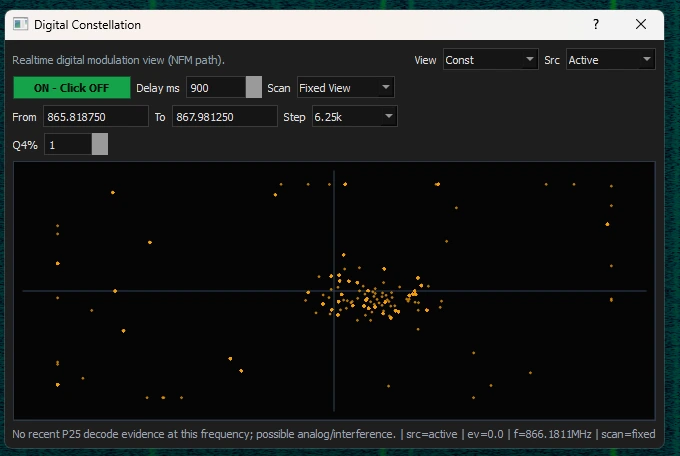The height and width of the screenshot is (456, 680).
Task: Click the status text about P25 decode evidence
Action: (x=204, y=434)
